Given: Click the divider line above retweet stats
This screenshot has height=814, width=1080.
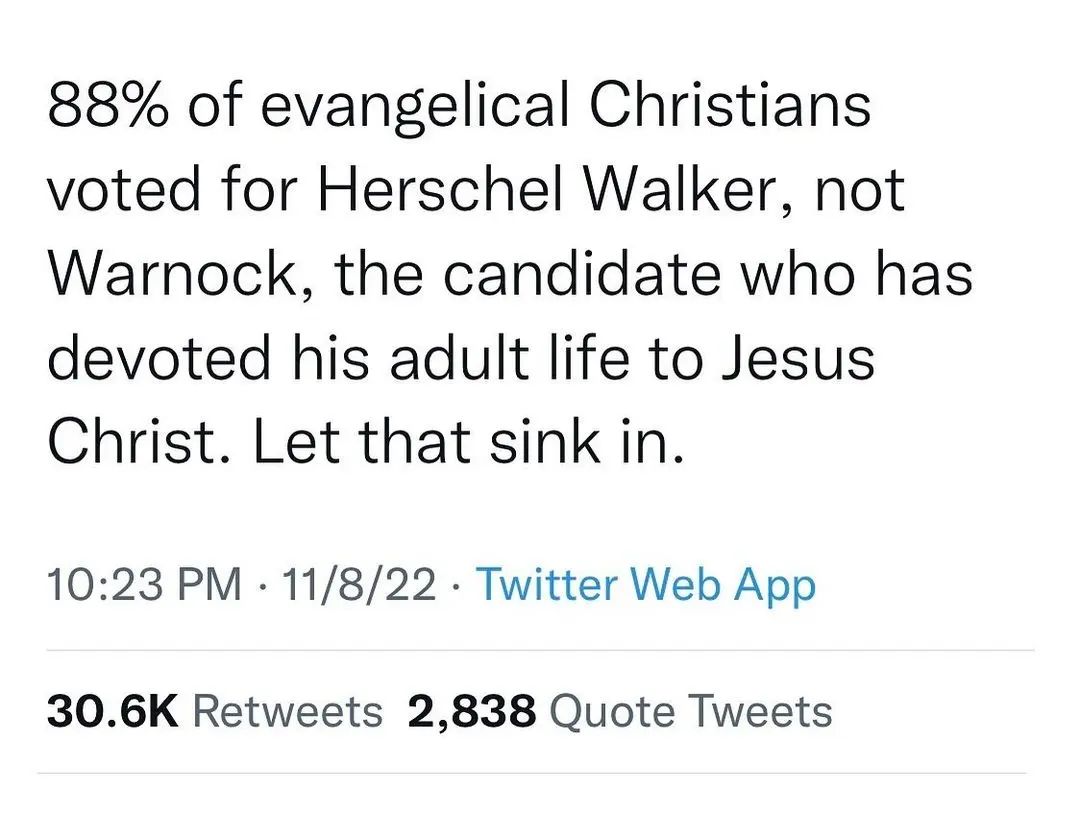Looking at the screenshot, I should (x=540, y=650).
